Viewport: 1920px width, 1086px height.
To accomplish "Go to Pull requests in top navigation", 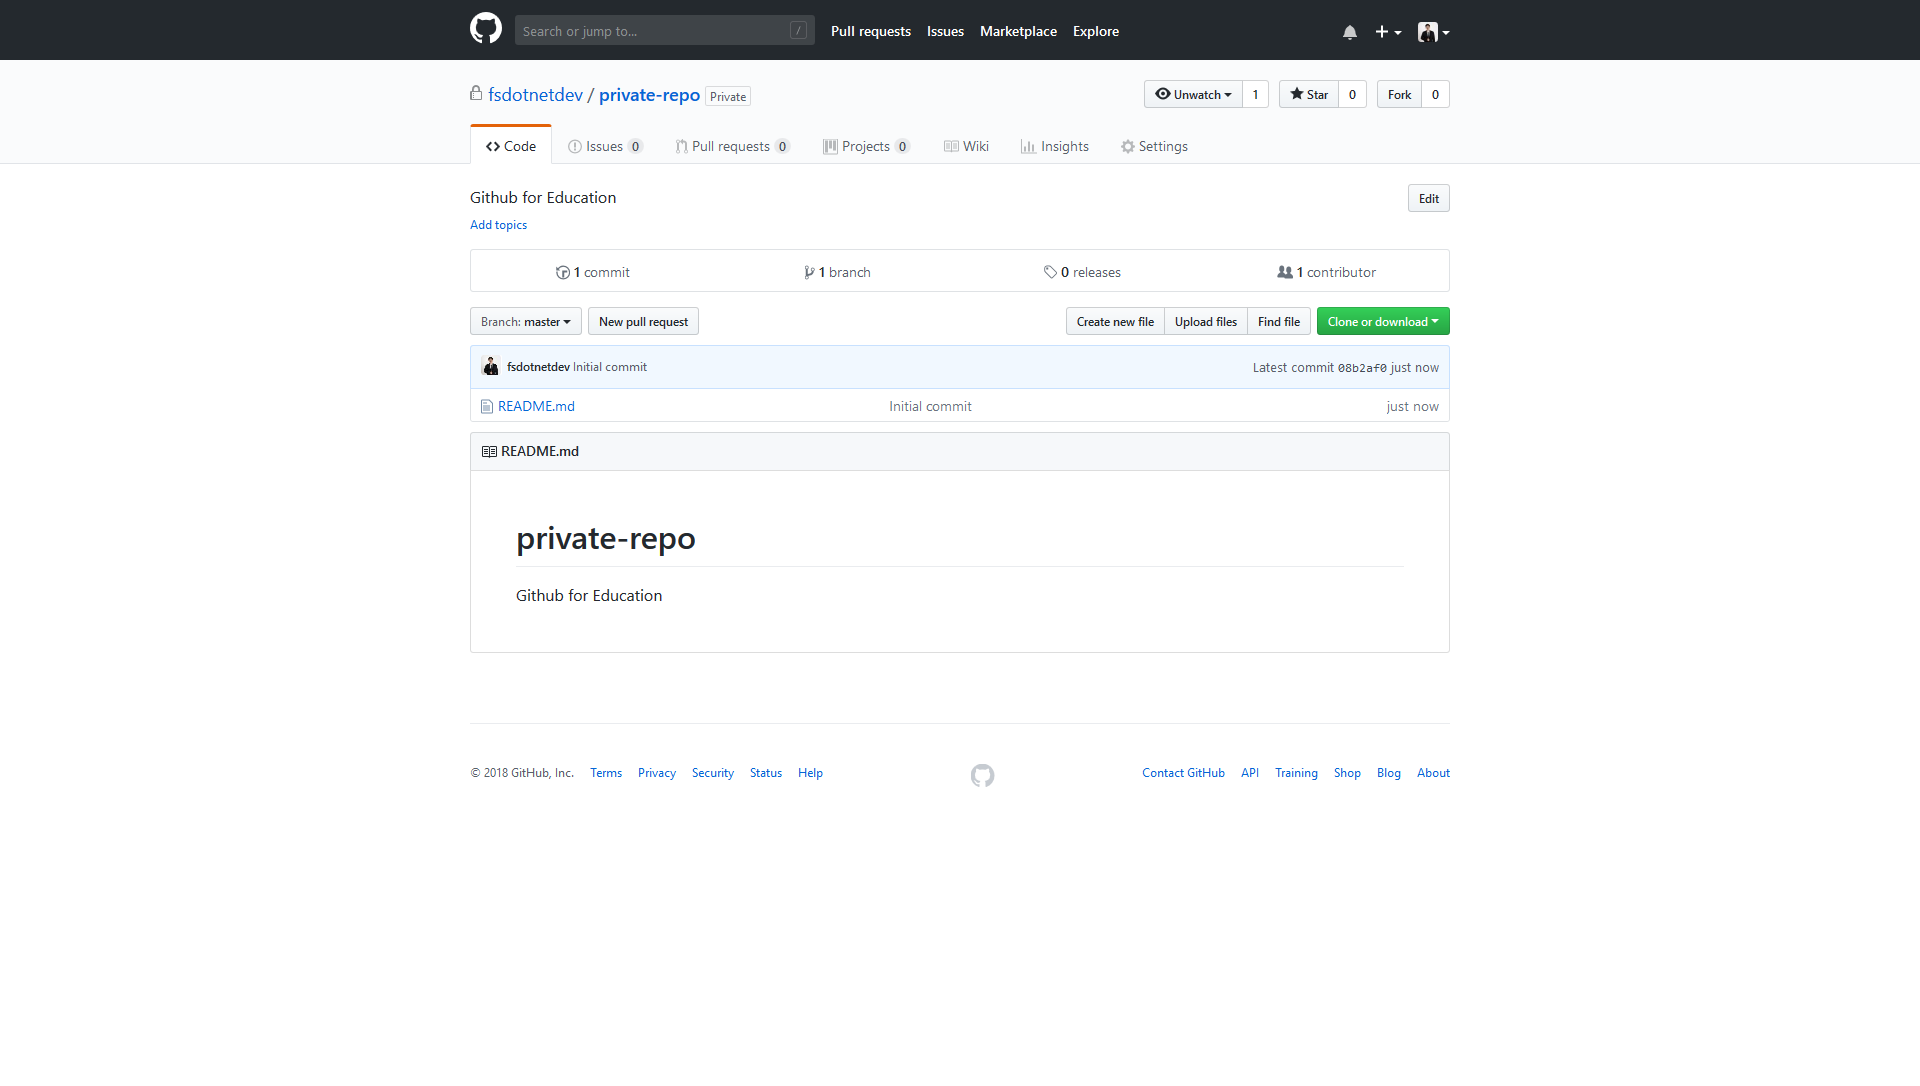I will click(871, 31).
